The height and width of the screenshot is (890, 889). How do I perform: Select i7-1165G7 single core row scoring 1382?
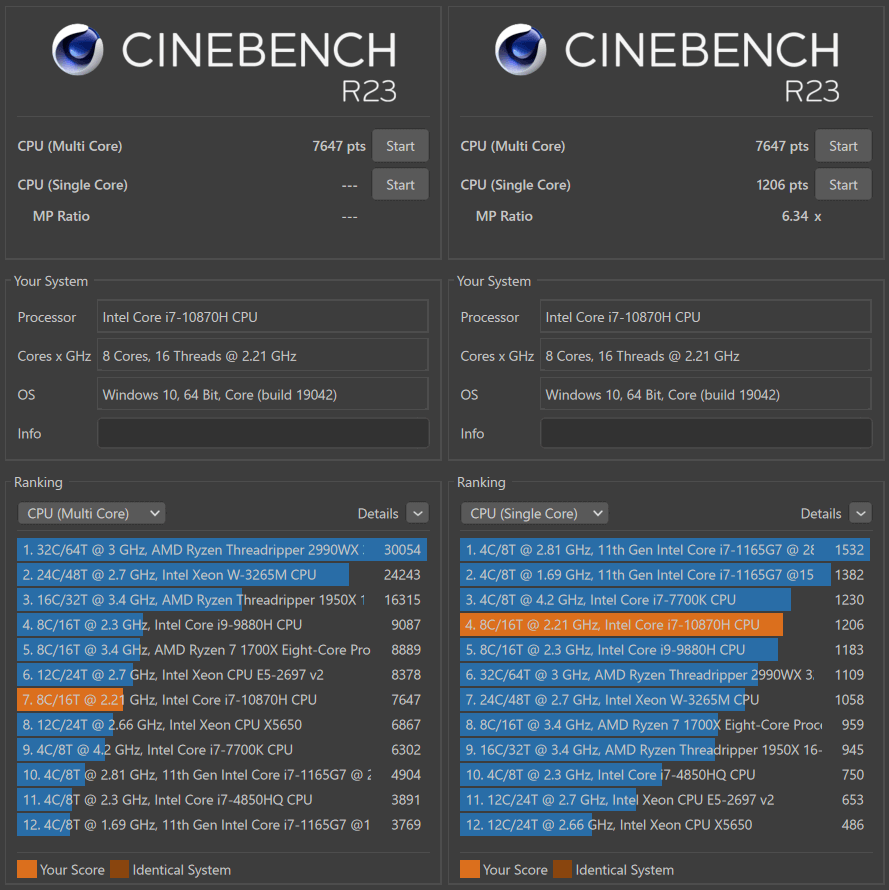(665, 574)
